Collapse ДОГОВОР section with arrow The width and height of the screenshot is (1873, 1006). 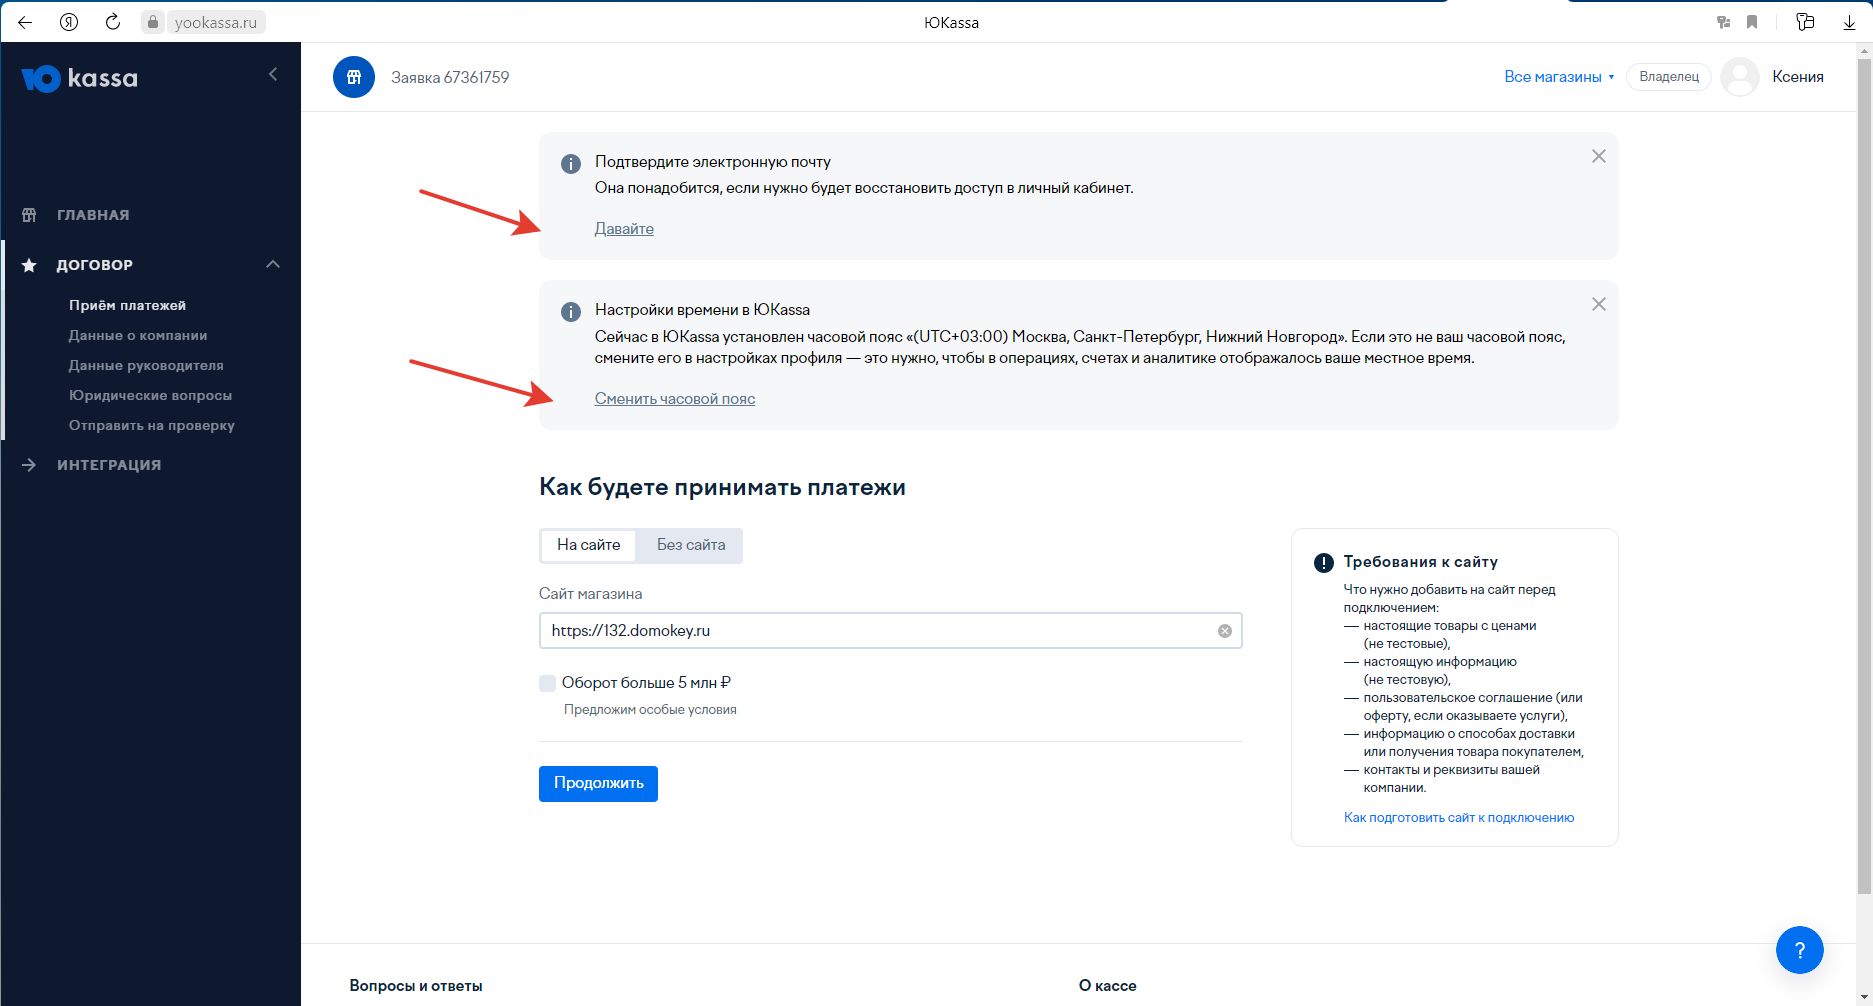coord(273,264)
